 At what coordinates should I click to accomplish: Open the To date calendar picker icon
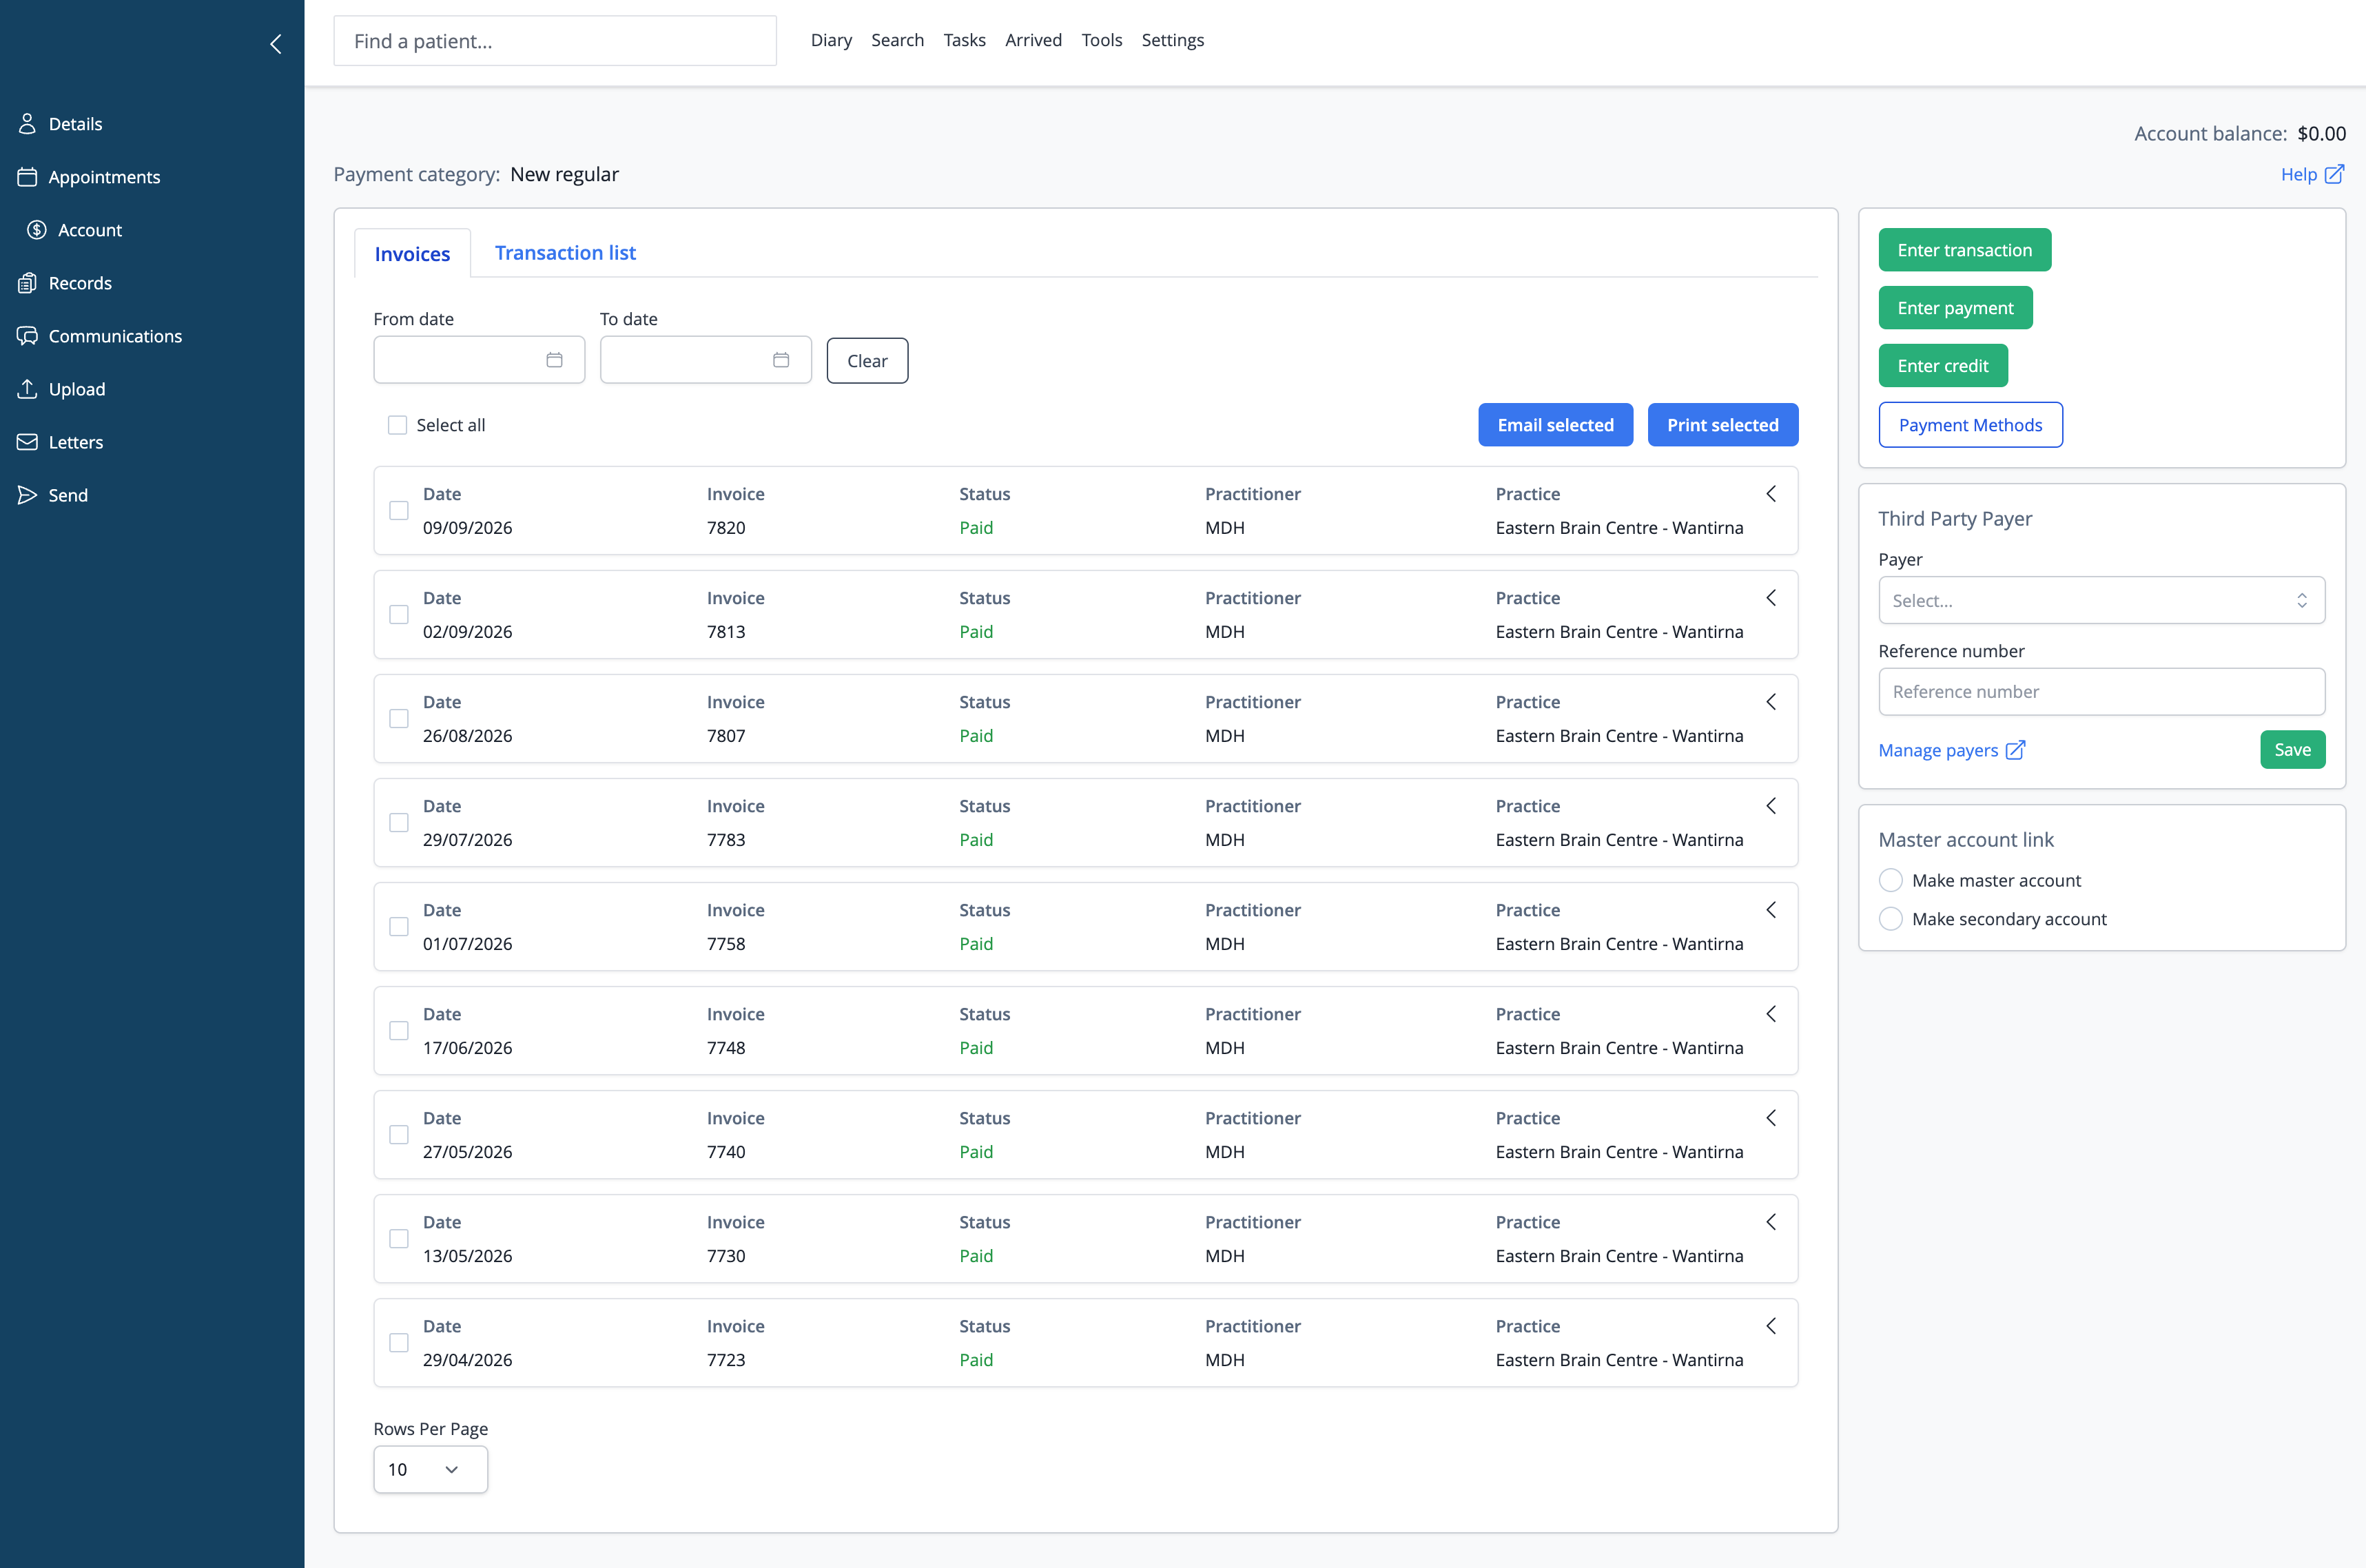781,360
